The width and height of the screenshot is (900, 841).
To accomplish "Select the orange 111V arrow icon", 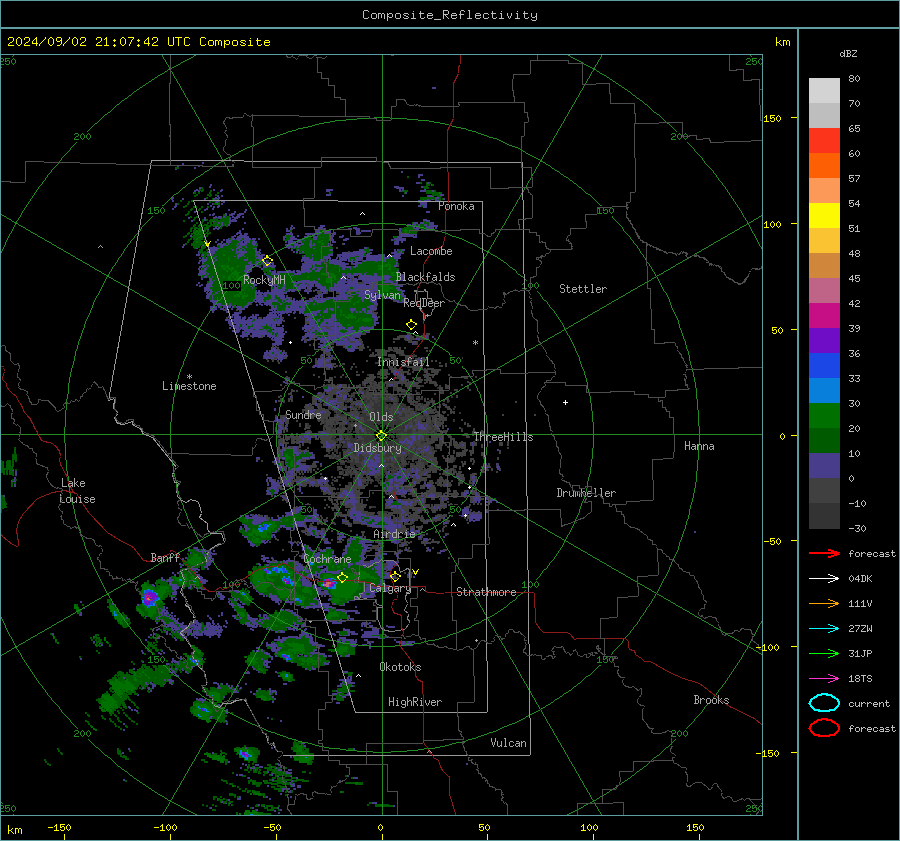I will [824, 603].
